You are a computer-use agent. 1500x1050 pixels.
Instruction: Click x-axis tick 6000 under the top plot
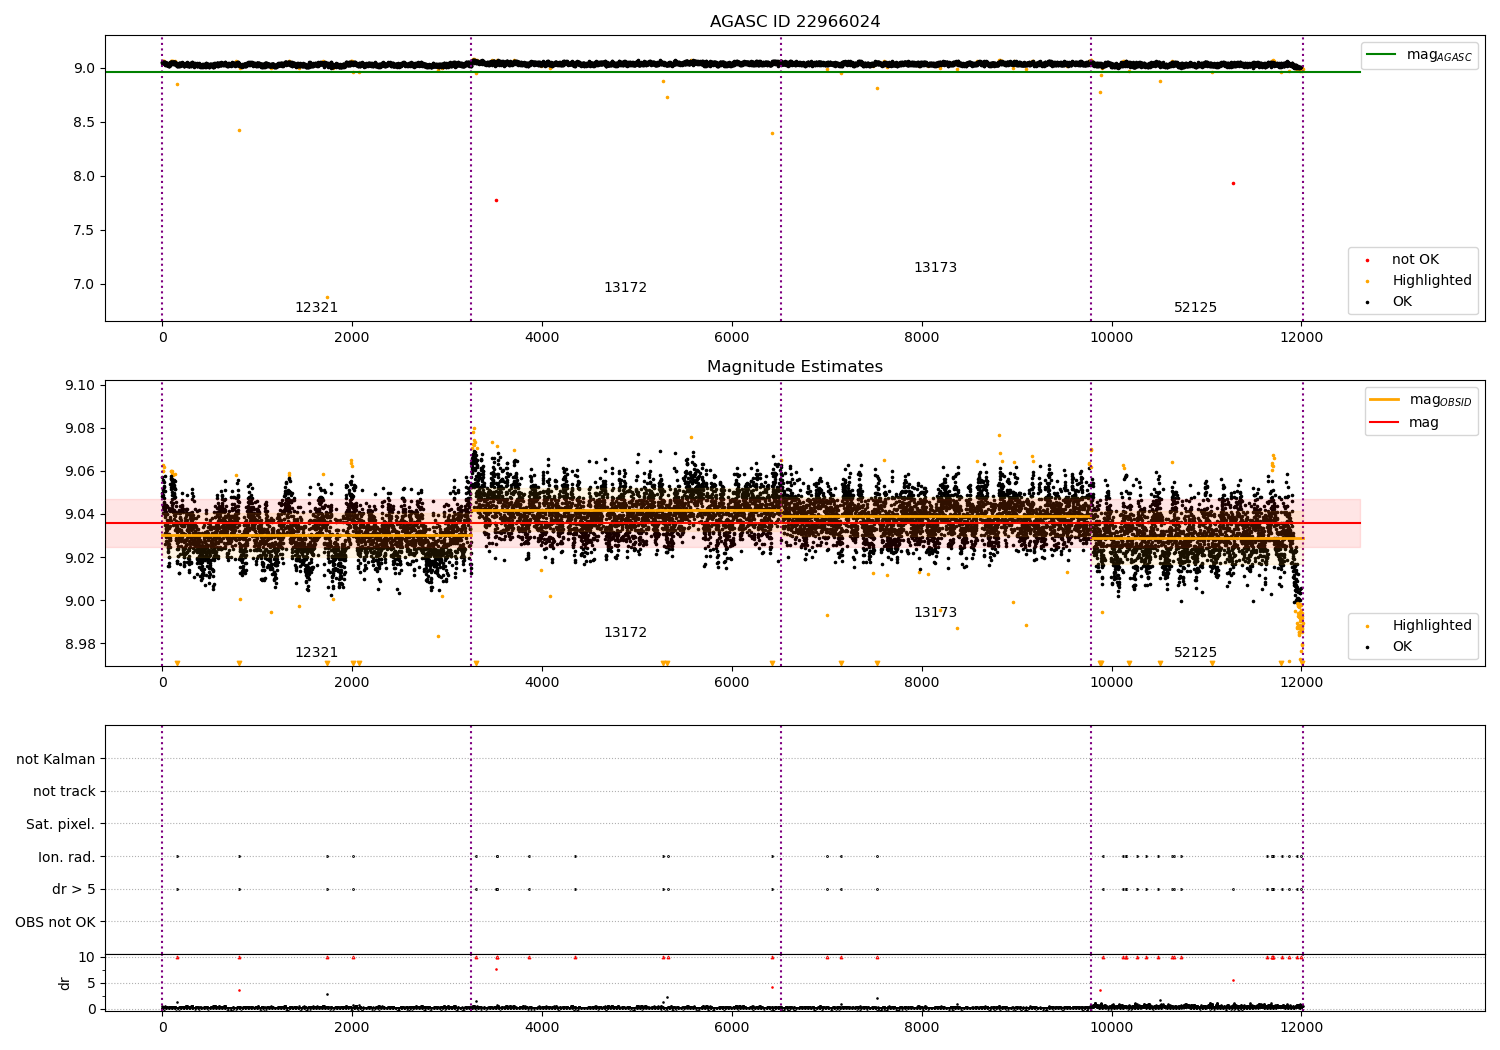click(732, 338)
